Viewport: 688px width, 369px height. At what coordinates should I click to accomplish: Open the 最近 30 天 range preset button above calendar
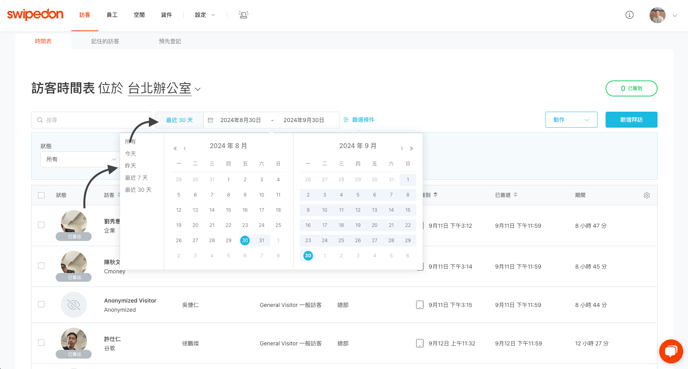tap(179, 120)
